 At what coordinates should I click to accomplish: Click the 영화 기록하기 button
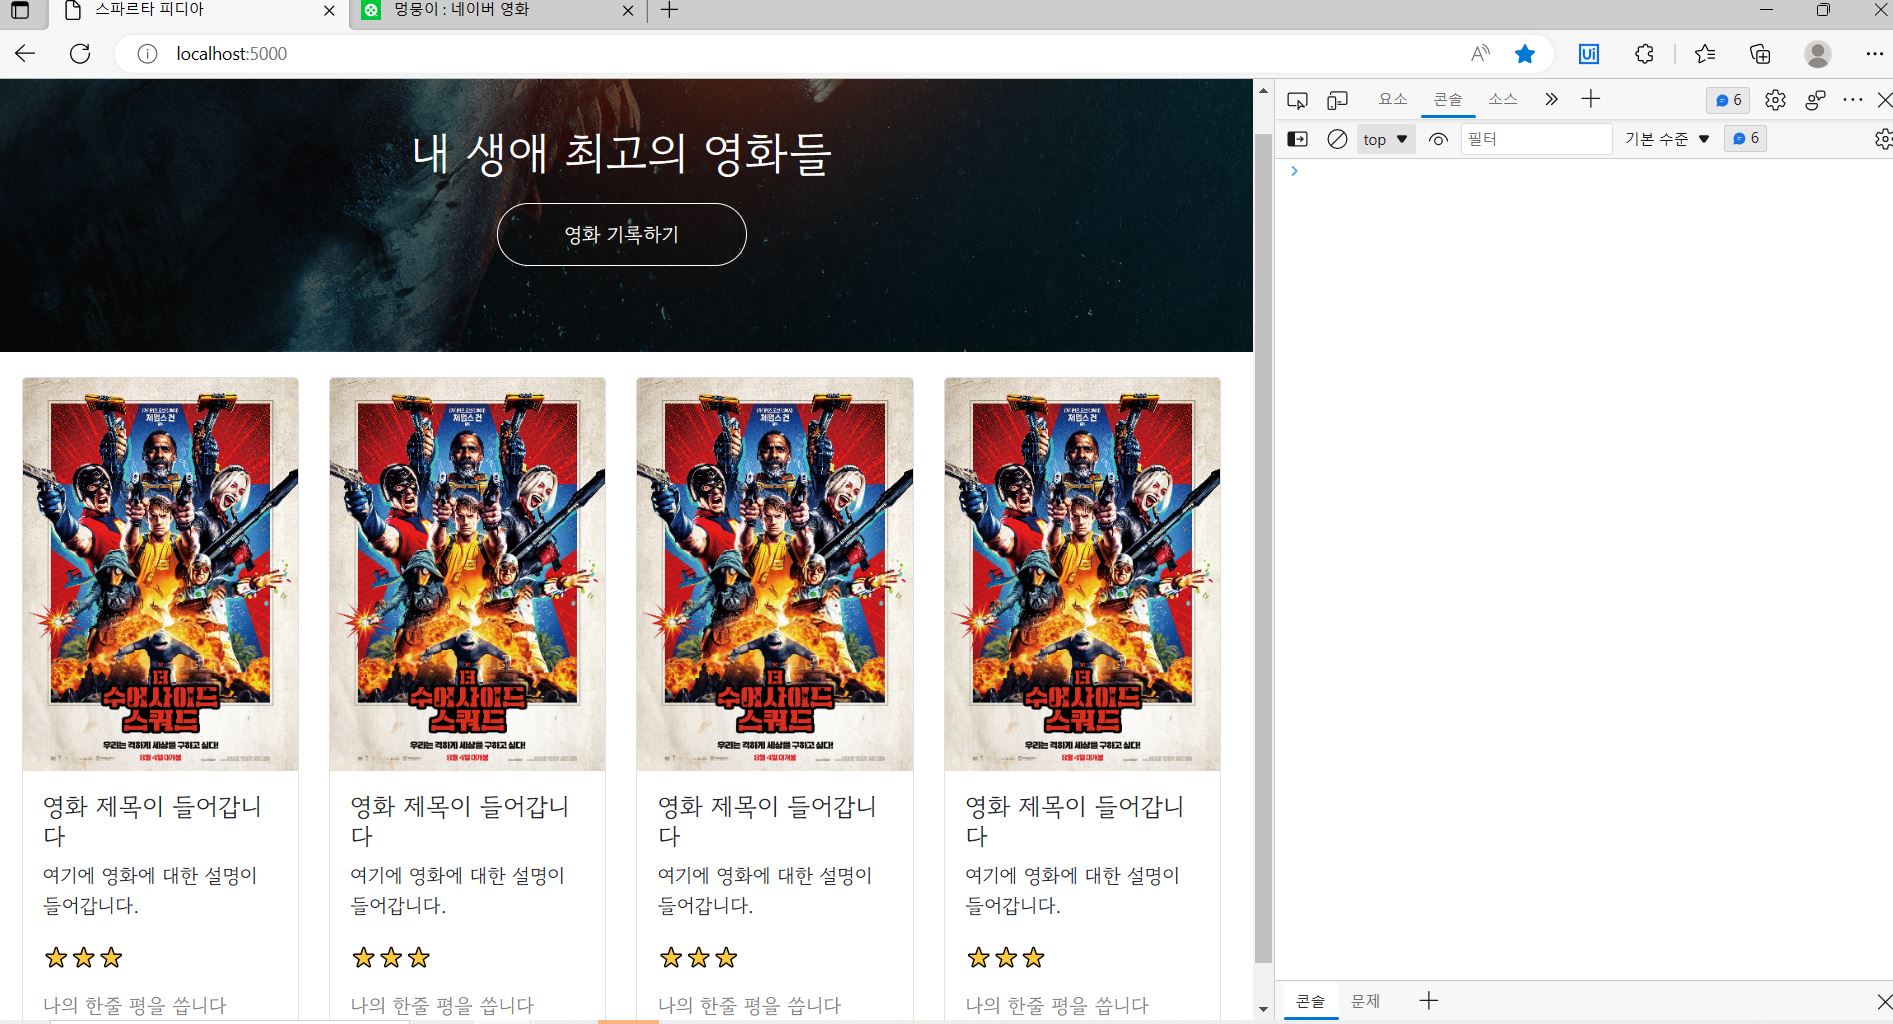point(622,235)
